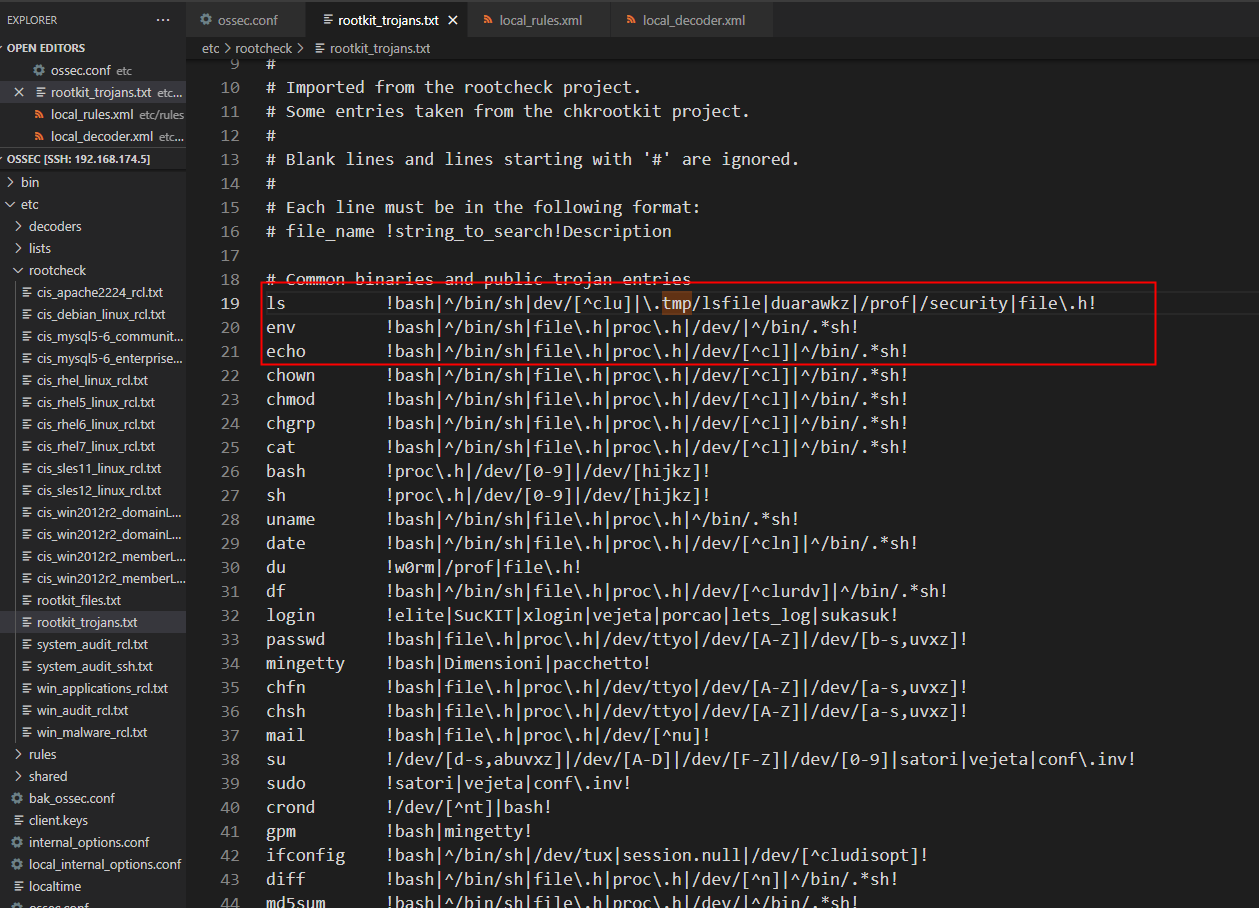Image resolution: width=1259 pixels, height=908 pixels.
Task: Close rootkit_trojans.txt in Open Editors list
Action: point(19,92)
